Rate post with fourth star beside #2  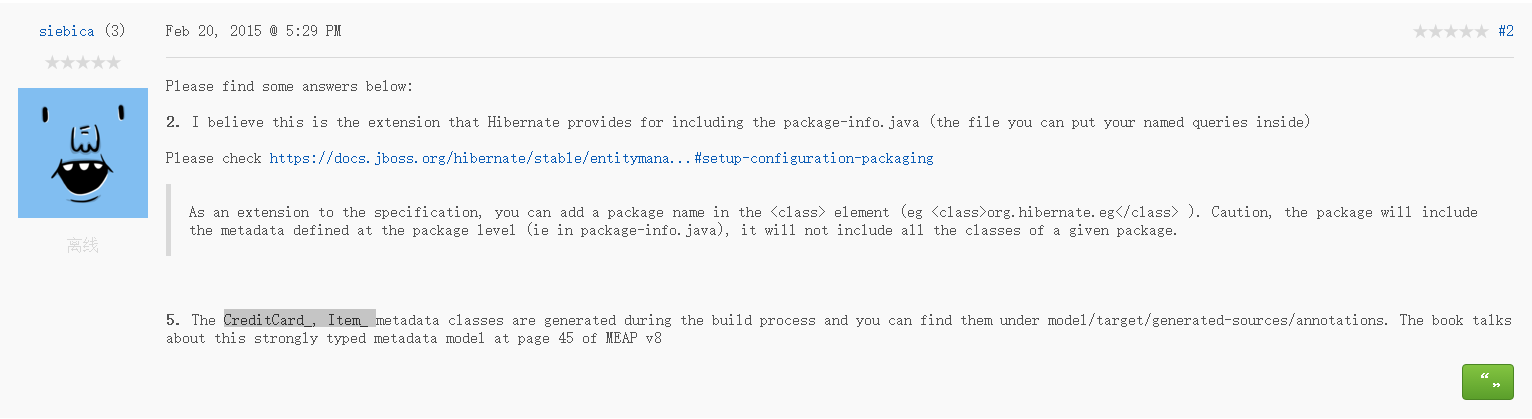coord(1466,32)
